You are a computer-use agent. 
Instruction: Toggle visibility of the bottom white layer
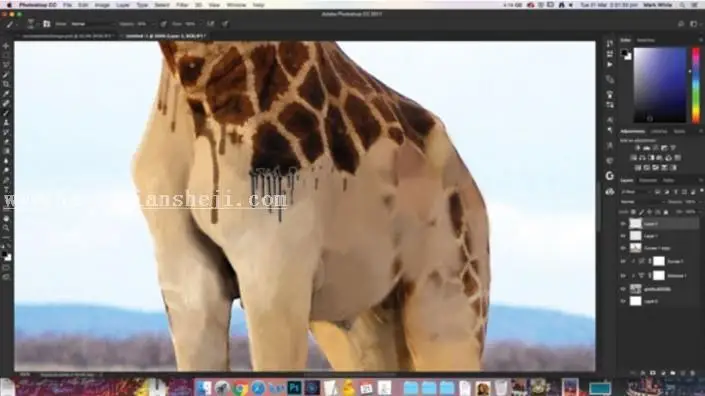pyautogui.click(x=623, y=301)
